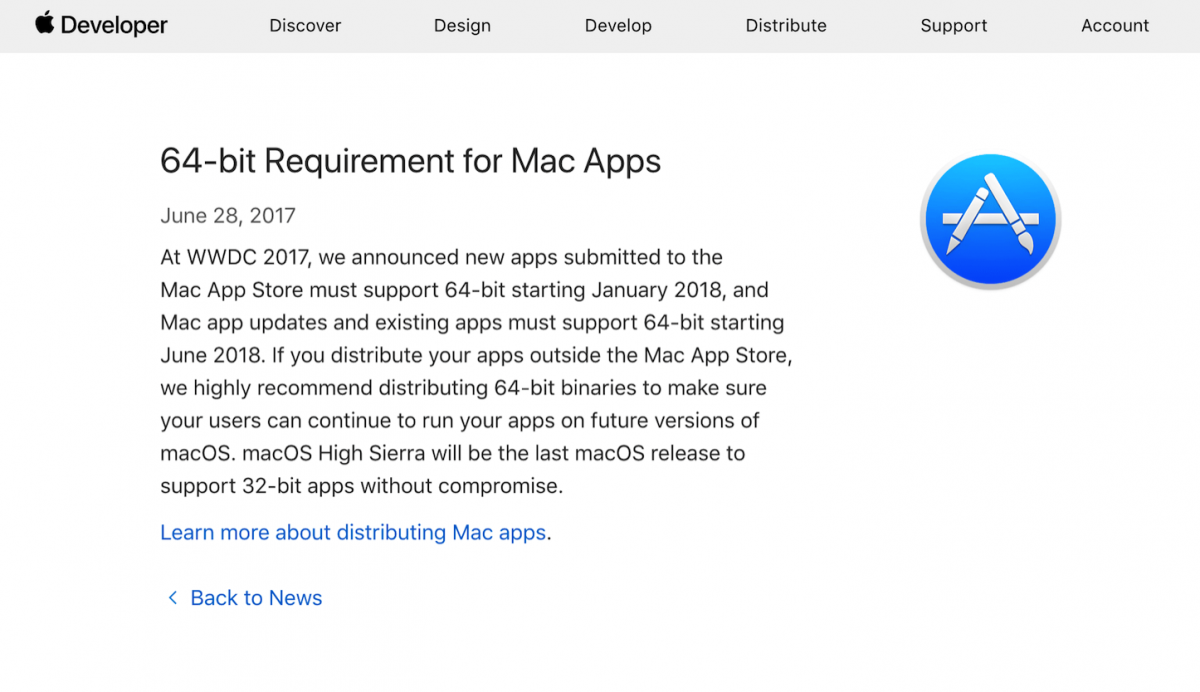Screen dimensions: 1200x692
Task: Open the Discover section
Action: coord(305,25)
